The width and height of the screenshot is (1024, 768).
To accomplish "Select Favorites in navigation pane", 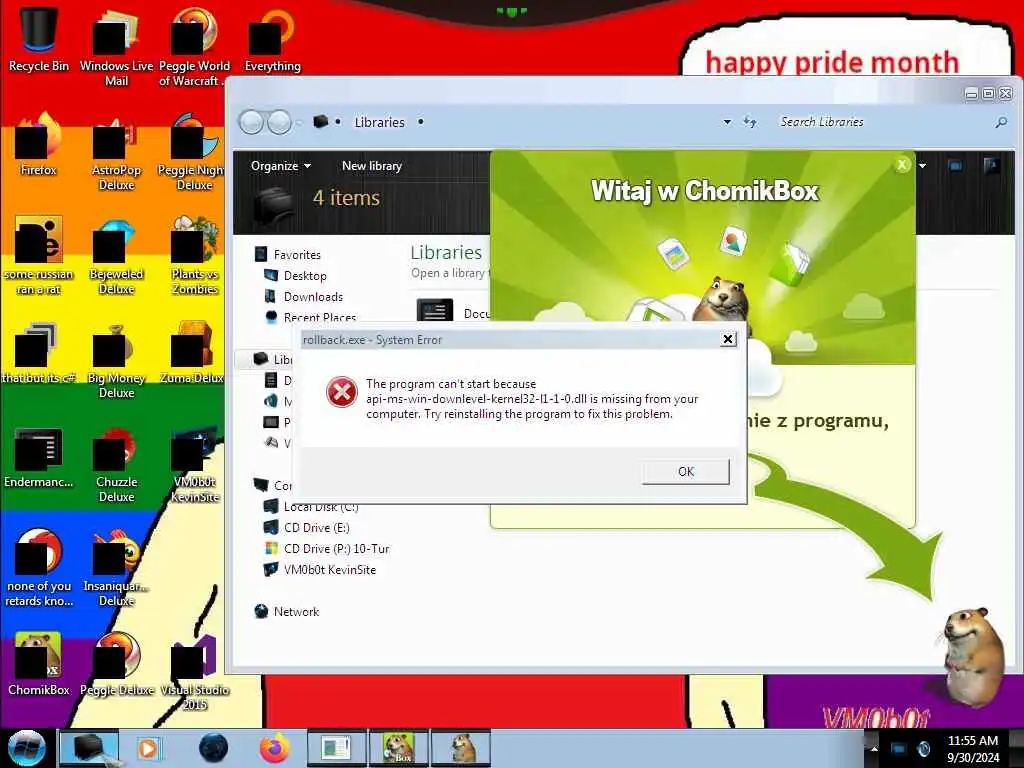I will pos(297,255).
